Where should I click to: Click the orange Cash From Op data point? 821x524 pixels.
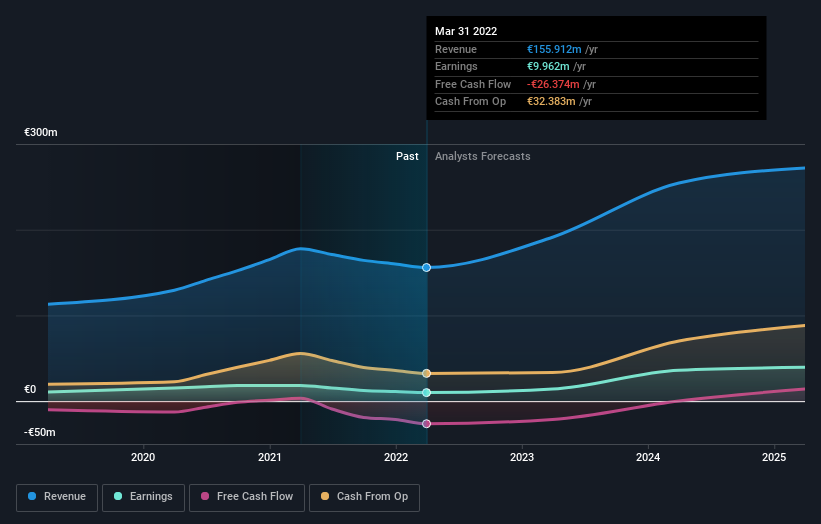pyautogui.click(x=426, y=373)
